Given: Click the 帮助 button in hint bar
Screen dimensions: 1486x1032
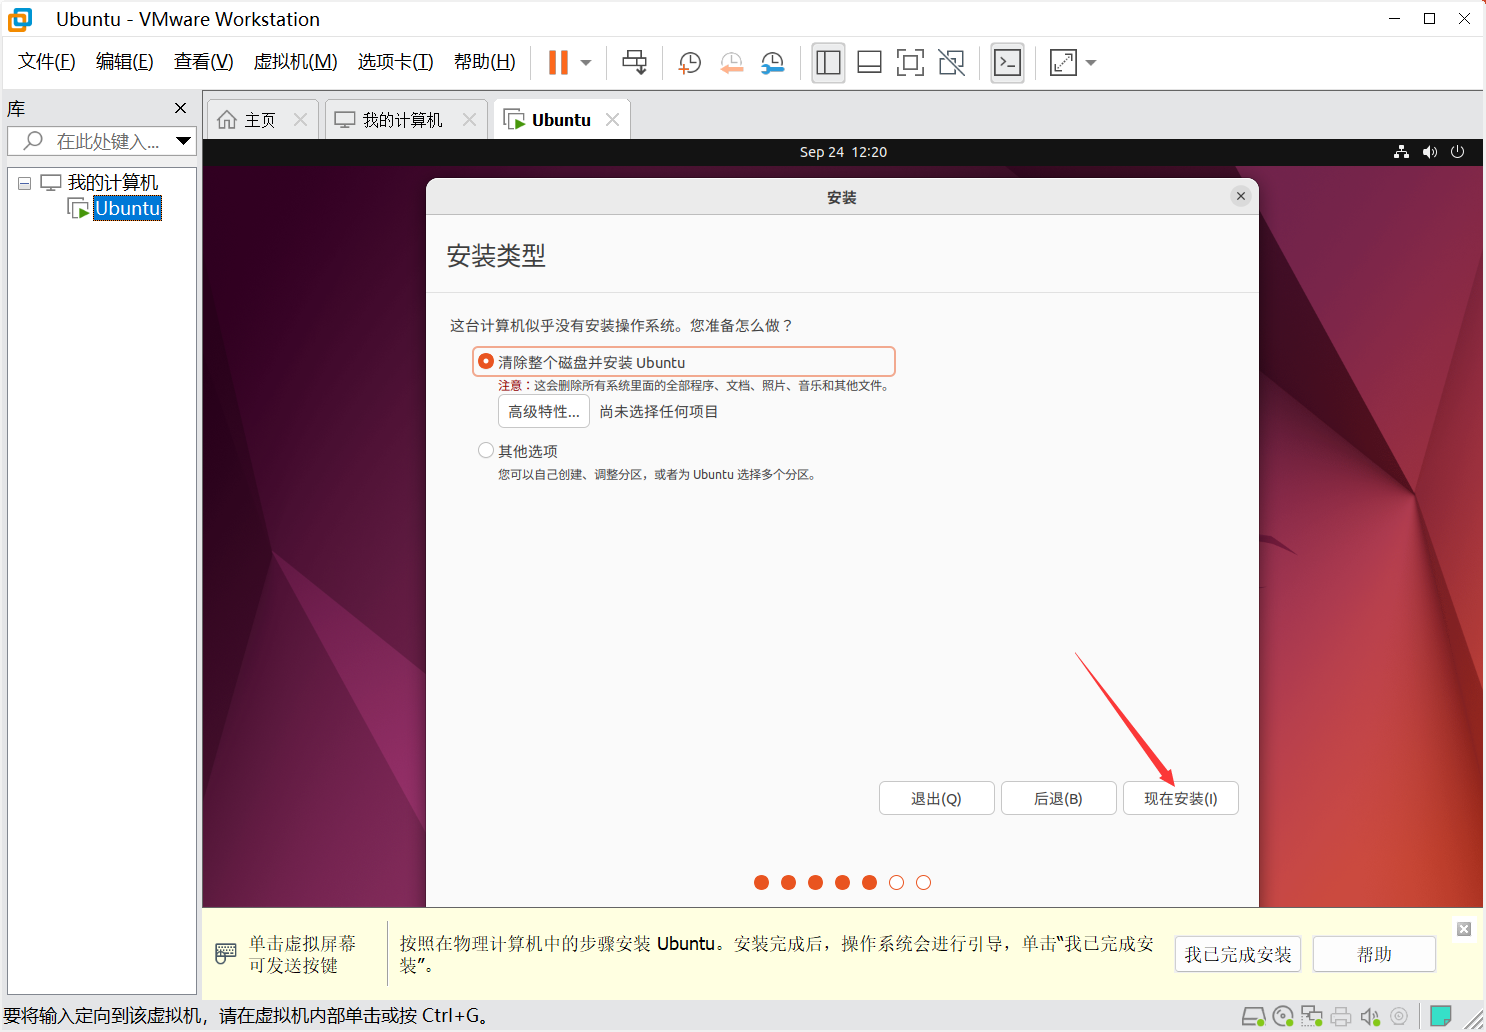Looking at the screenshot, I should [1374, 955].
